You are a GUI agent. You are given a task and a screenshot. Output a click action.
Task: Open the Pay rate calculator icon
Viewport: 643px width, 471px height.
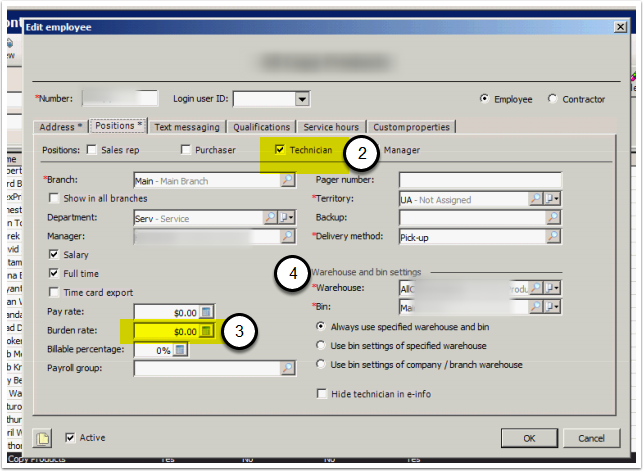(206, 312)
